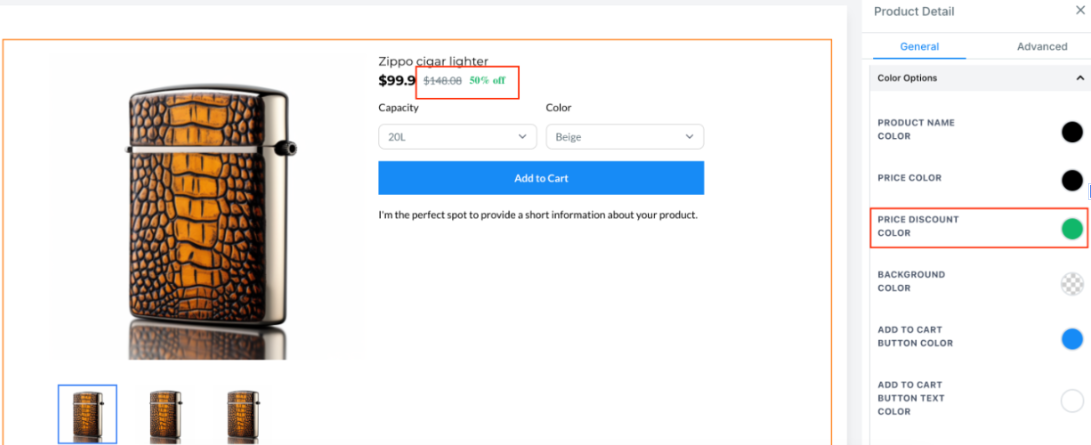
Task: Select the Add to Cart Button Text Color swatch
Action: 1072,401
